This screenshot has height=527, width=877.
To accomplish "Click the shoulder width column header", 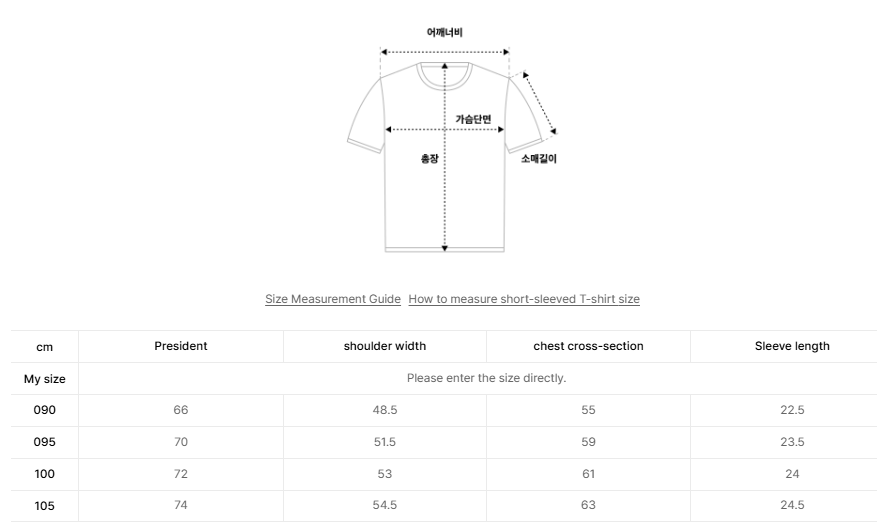I will pos(385,346).
